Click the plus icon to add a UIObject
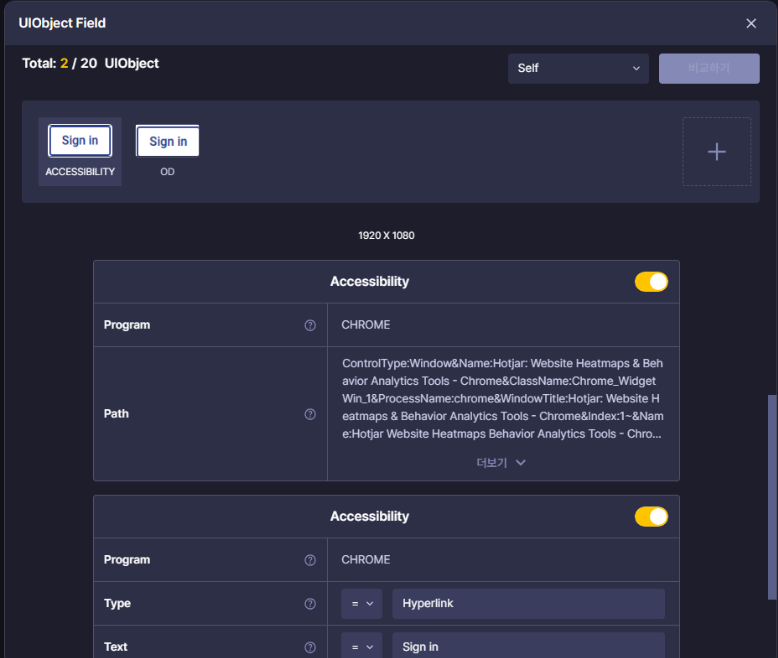This screenshot has height=658, width=778. (716, 152)
